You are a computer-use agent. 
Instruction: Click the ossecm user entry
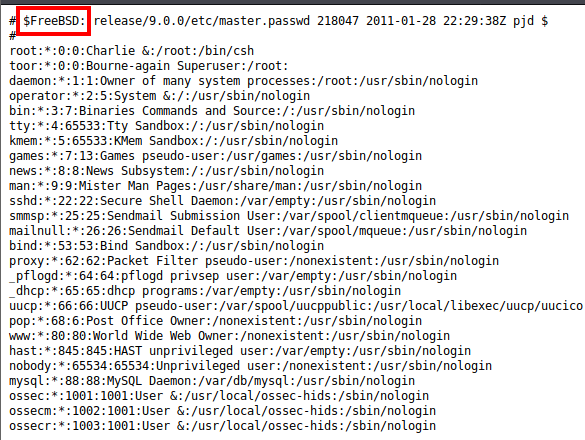tap(223, 411)
